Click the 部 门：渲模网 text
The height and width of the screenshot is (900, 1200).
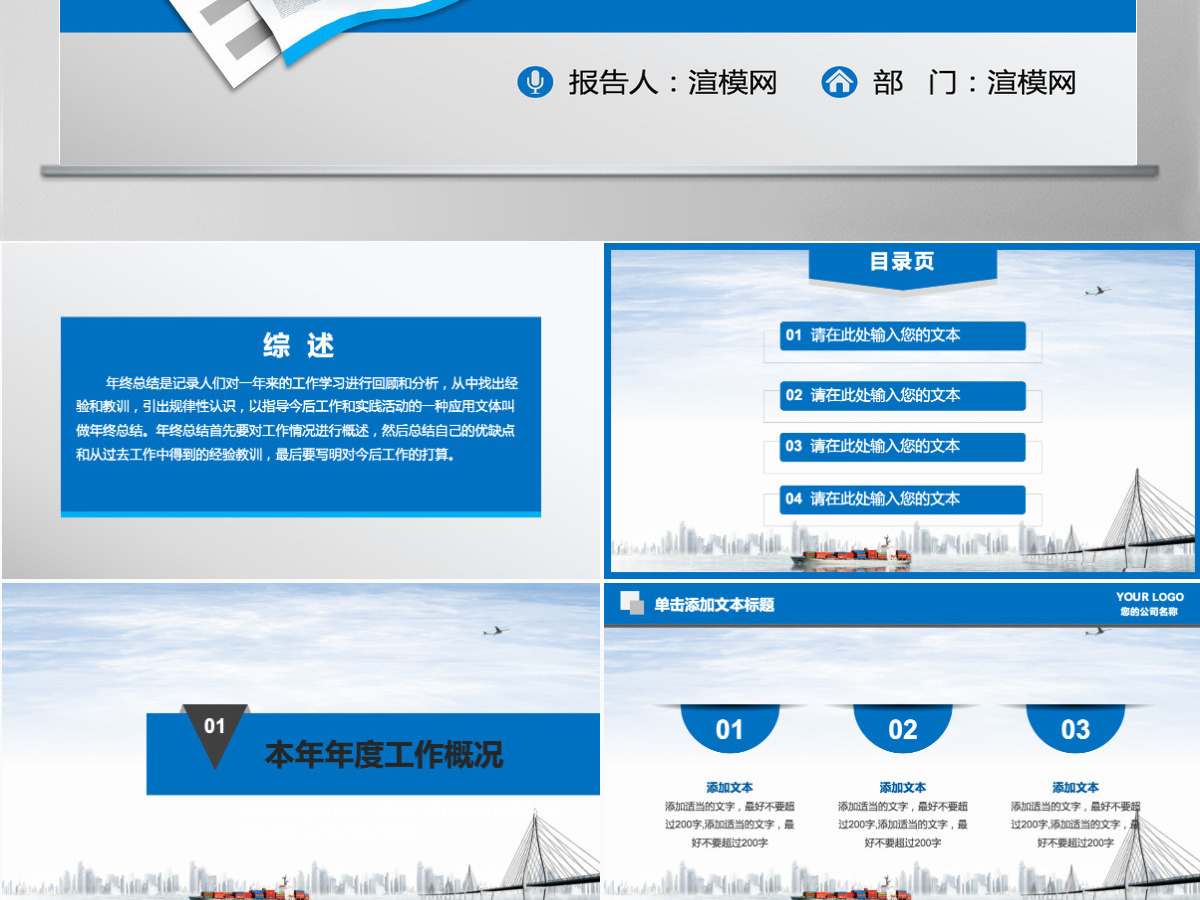974,82
